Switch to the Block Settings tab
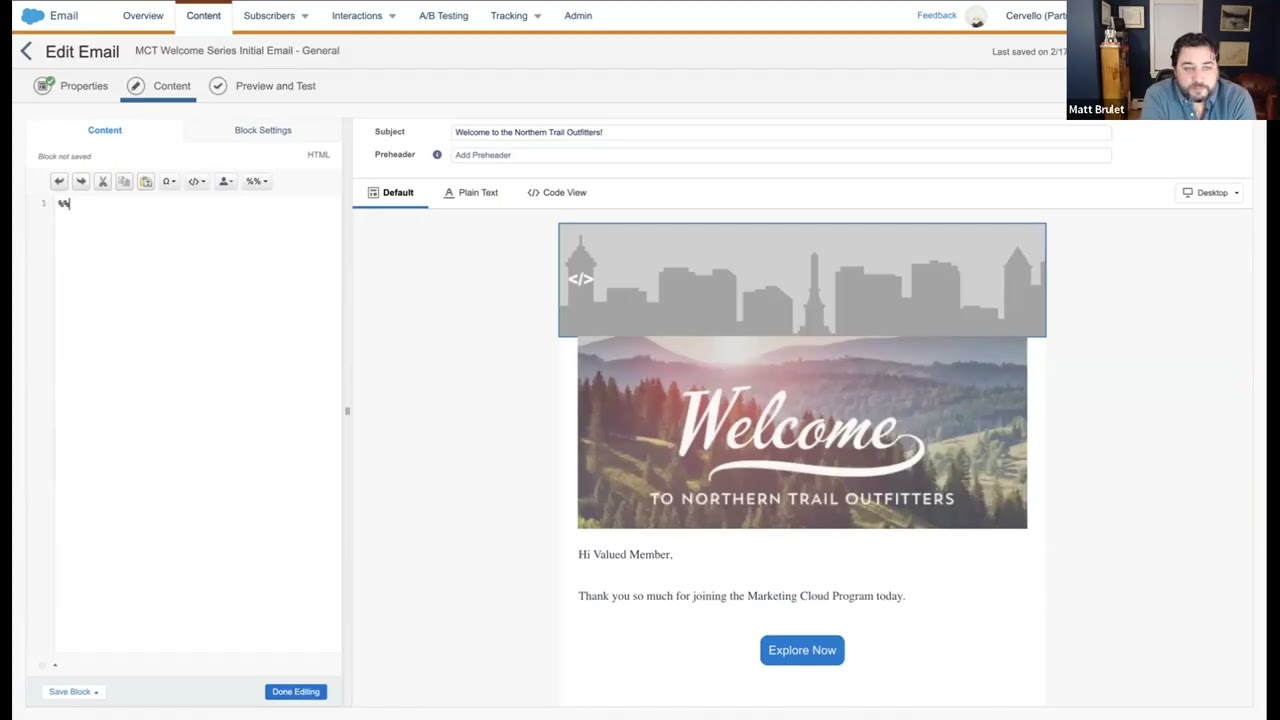 click(263, 130)
